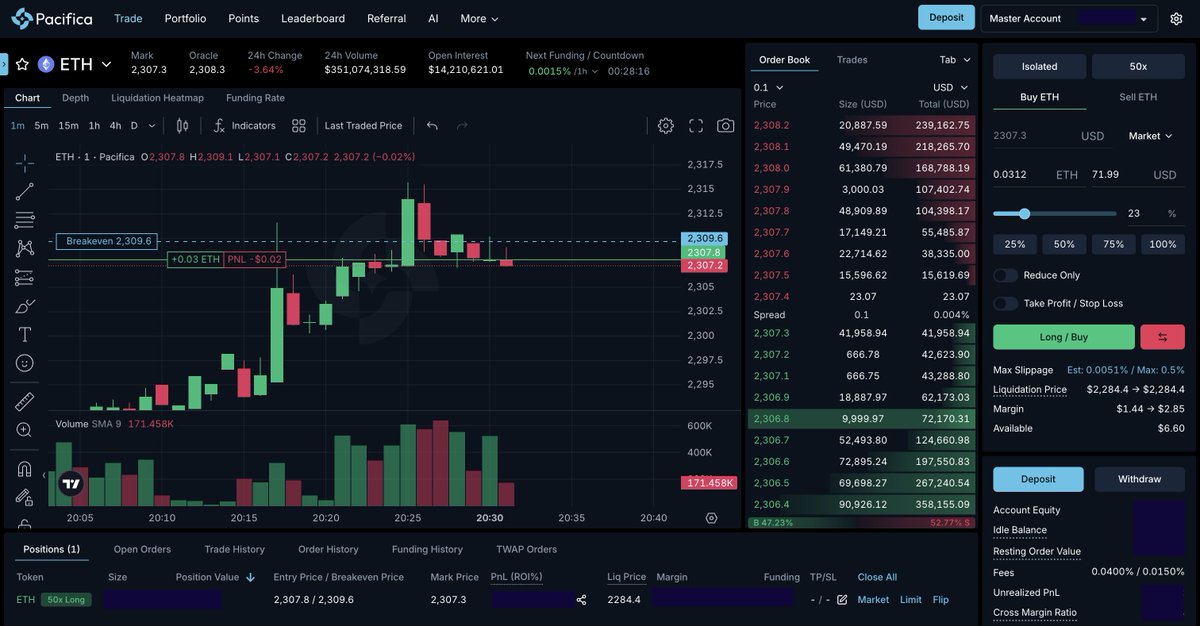Change order book USD unit dropdown
This screenshot has height=626, width=1200.
951,88
